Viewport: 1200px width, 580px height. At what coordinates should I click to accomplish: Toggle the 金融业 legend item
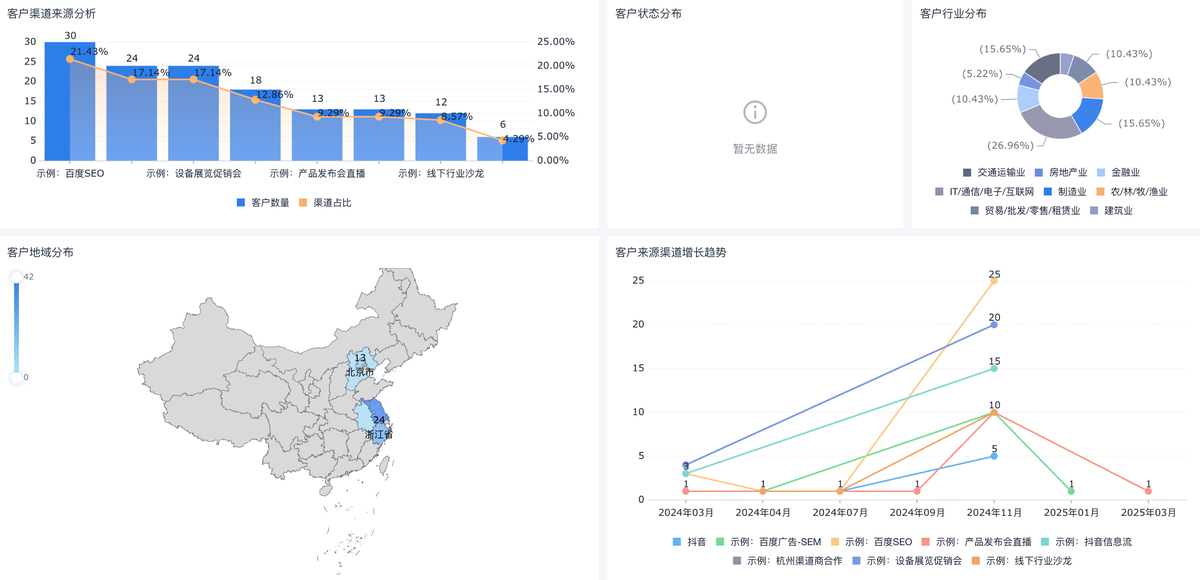[1120, 172]
